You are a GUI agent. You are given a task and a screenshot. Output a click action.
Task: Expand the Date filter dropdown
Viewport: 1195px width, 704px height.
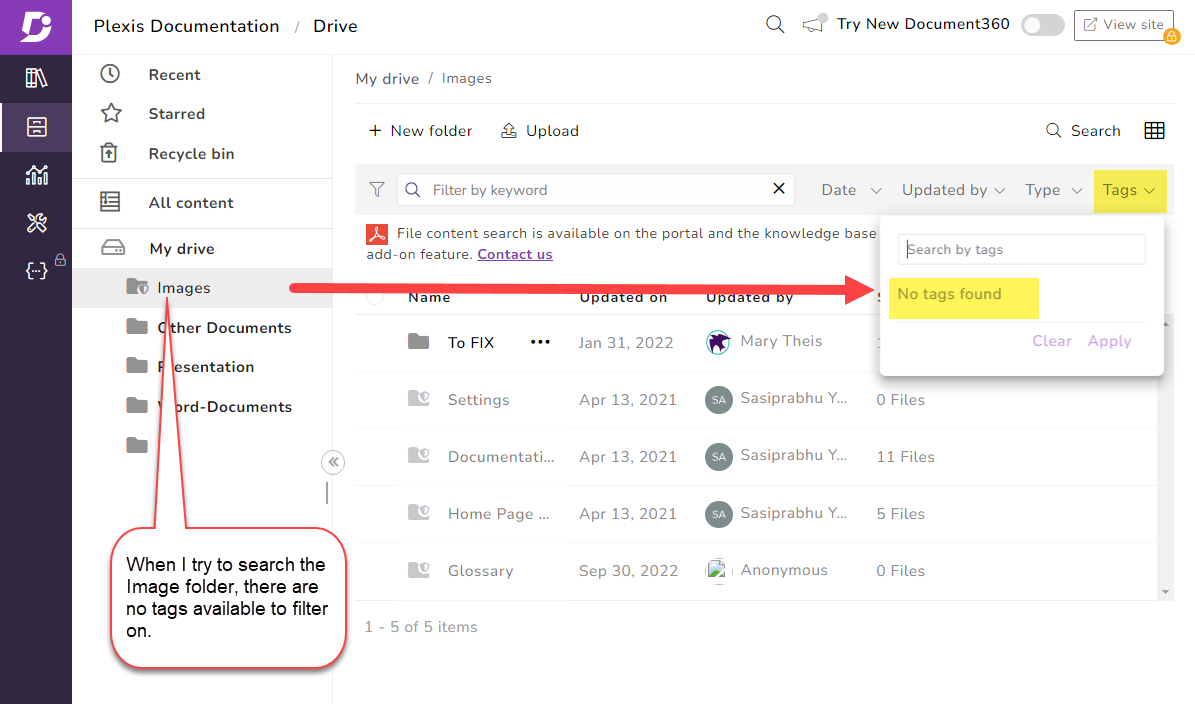coord(851,190)
